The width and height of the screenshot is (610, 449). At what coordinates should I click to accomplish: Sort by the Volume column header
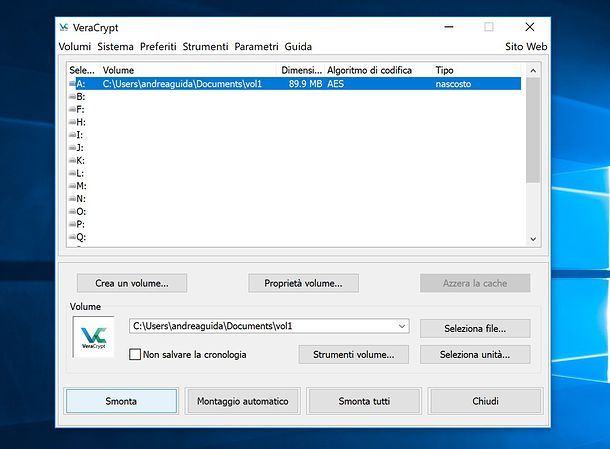point(189,70)
